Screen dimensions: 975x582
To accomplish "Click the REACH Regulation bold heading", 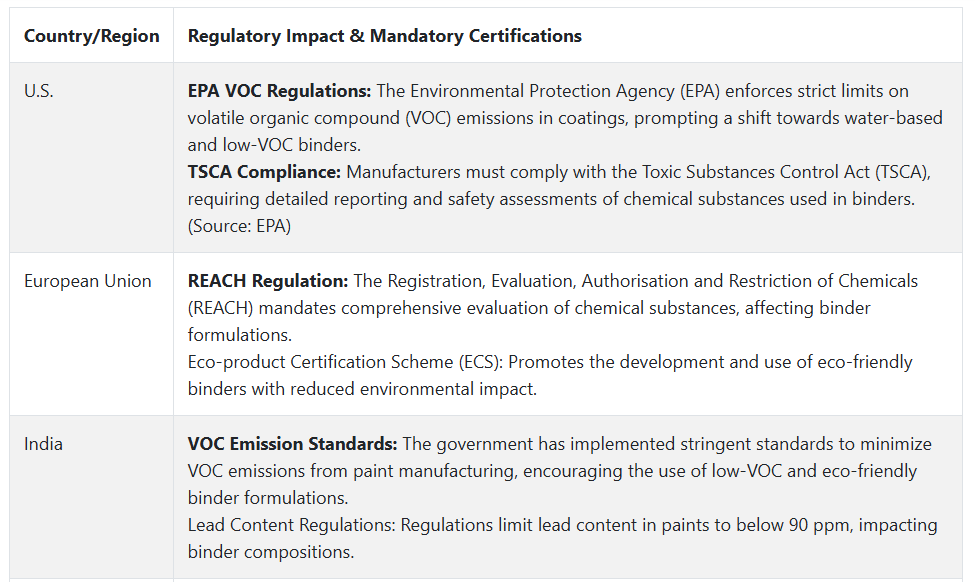I will pos(268,281).
